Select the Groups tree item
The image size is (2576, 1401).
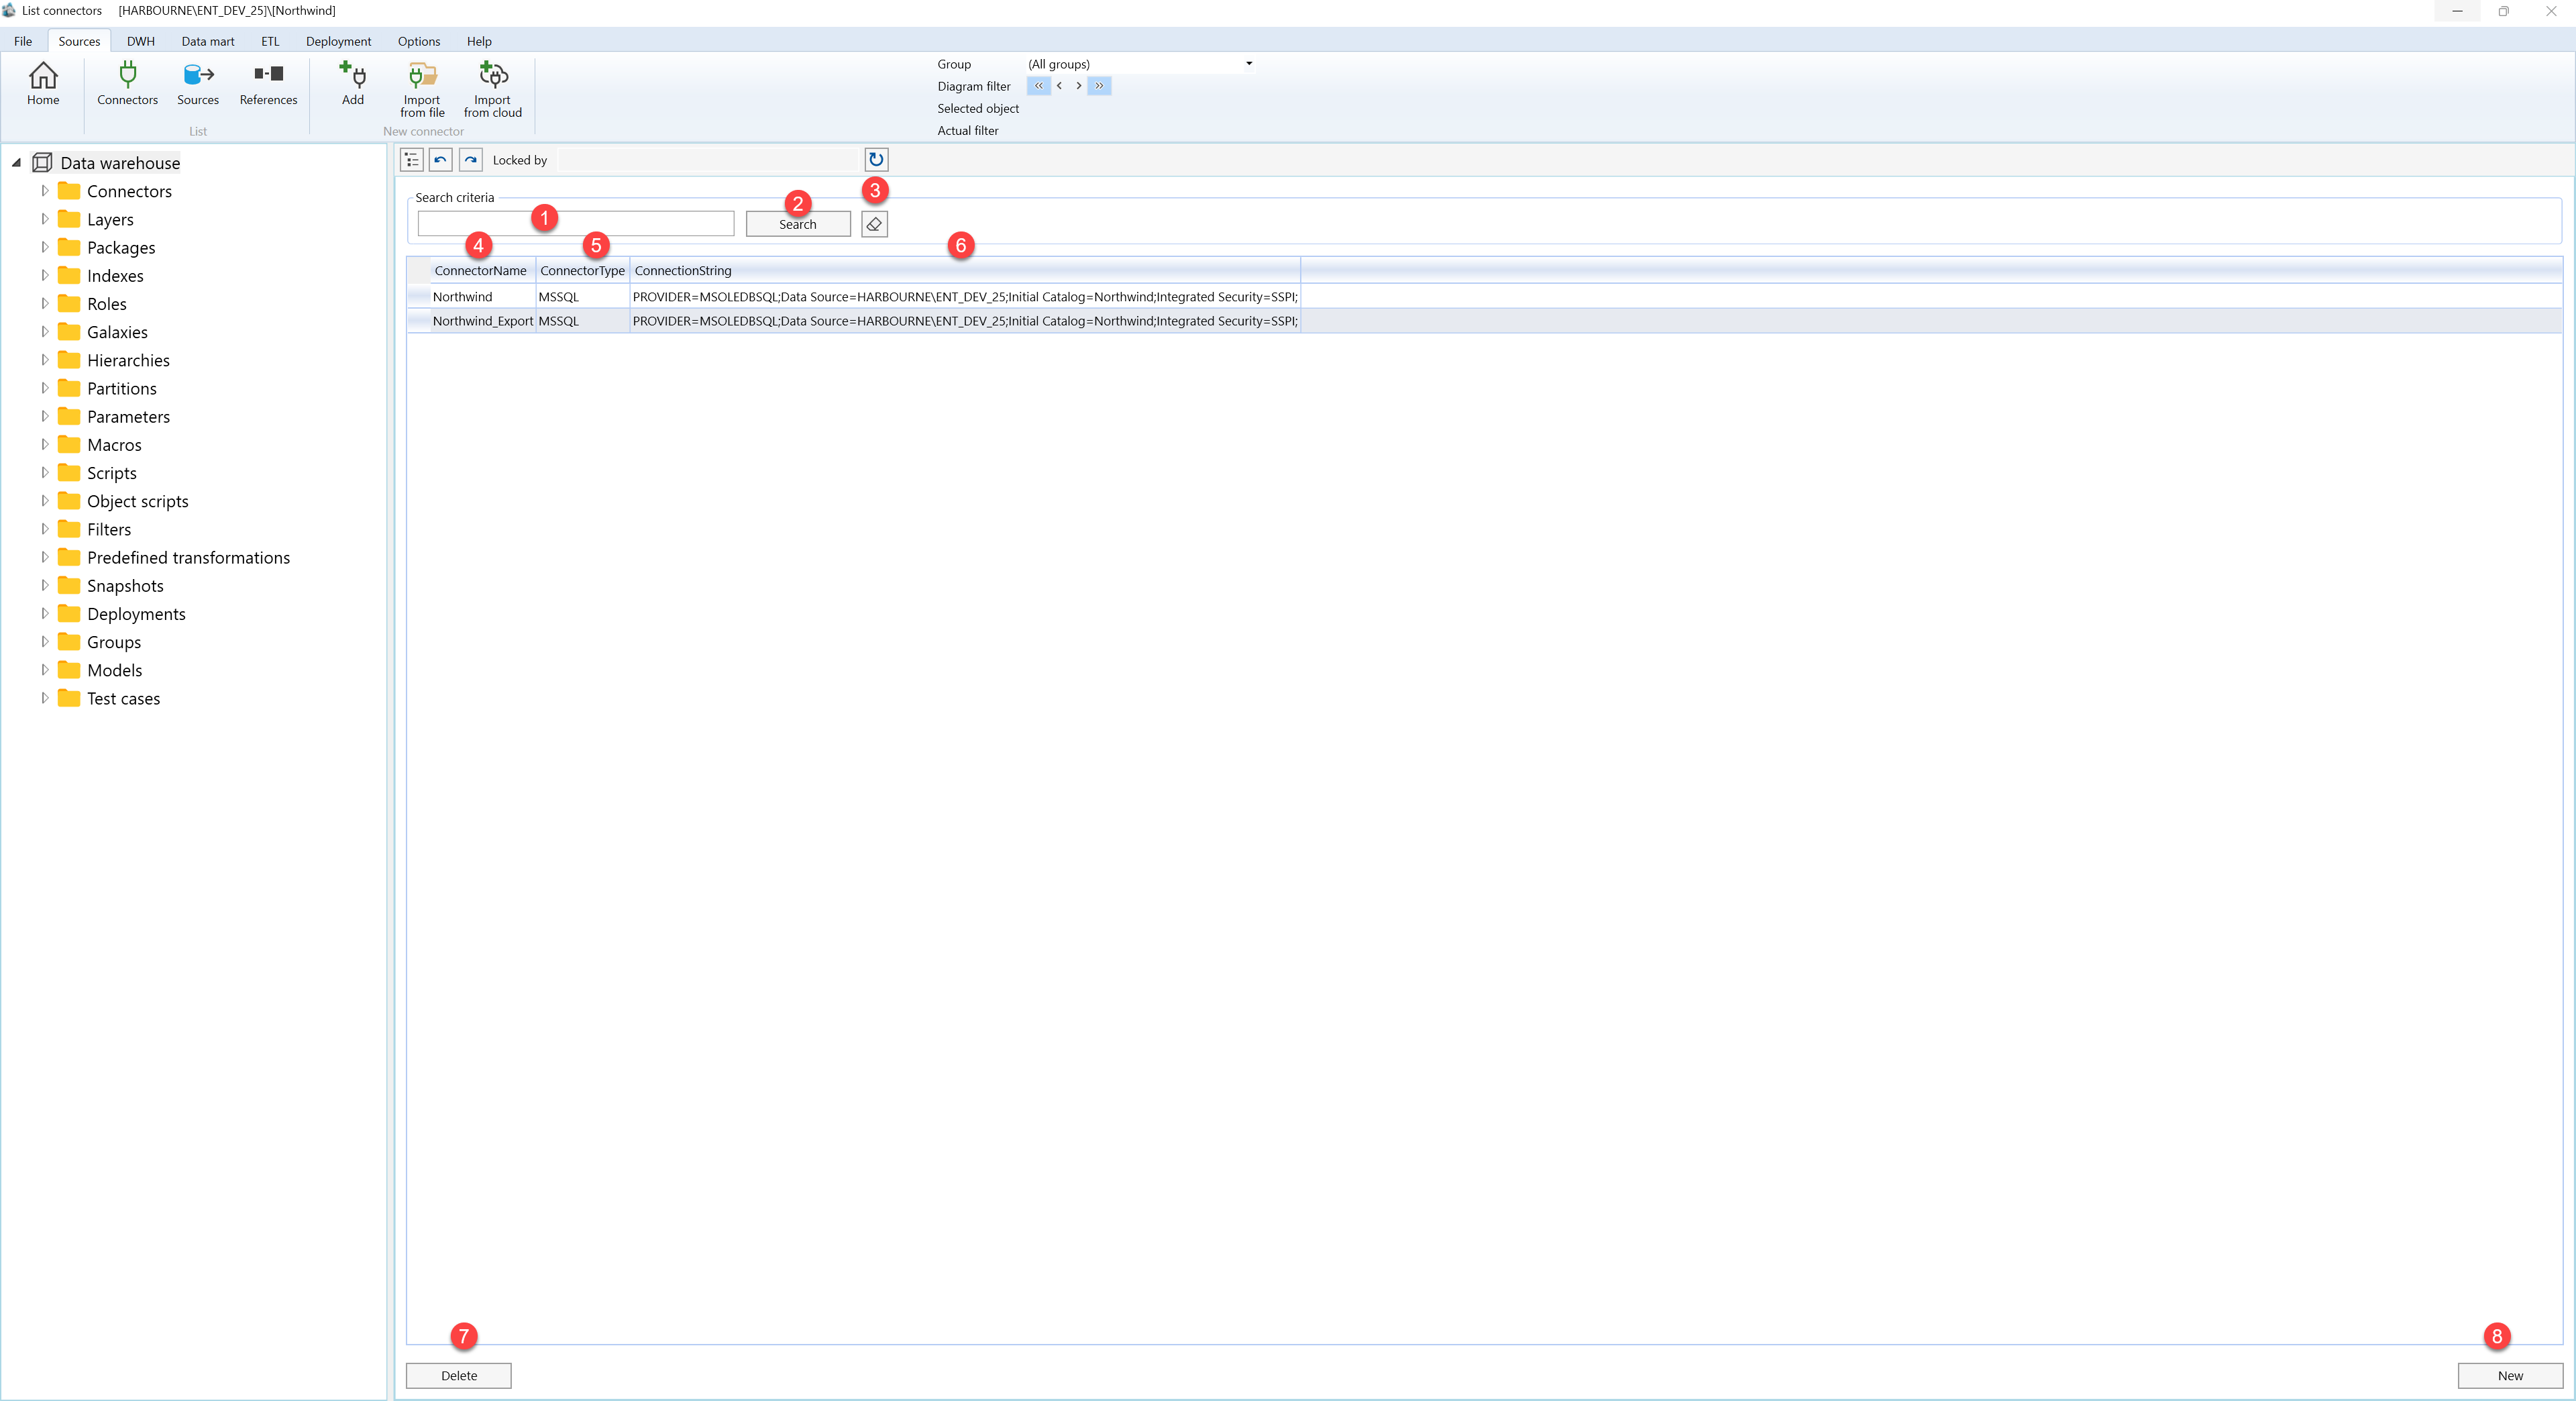[114, 641]
